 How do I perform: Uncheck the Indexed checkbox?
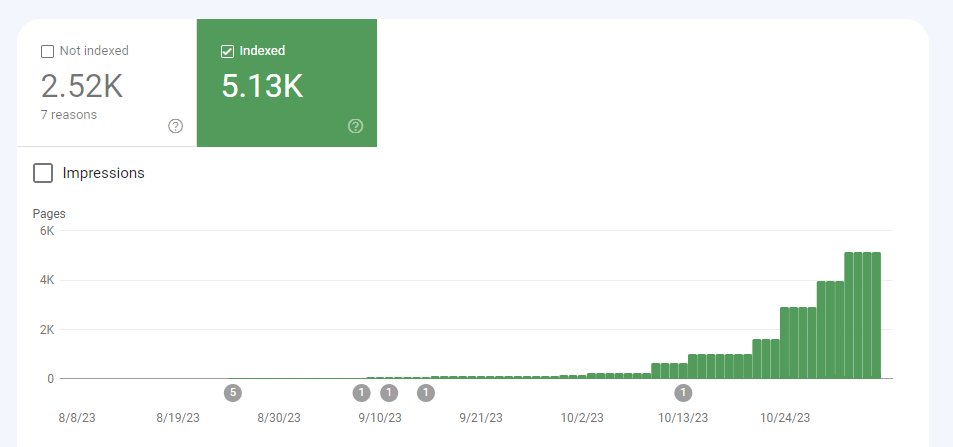coord(227,52)
